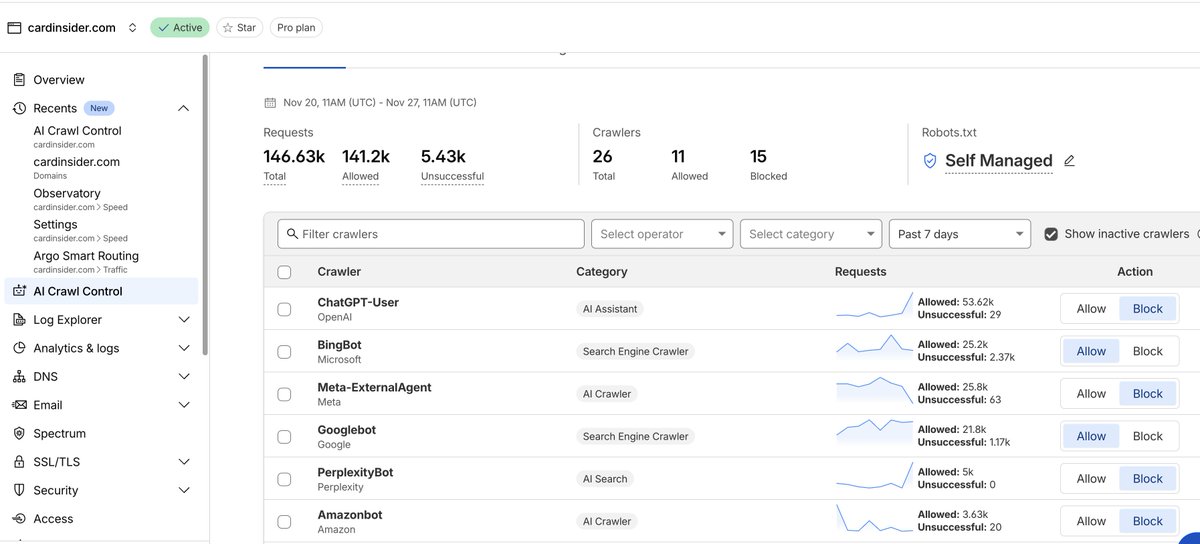
Task: Click the Requests column header
Action: [x=860, y=272]
